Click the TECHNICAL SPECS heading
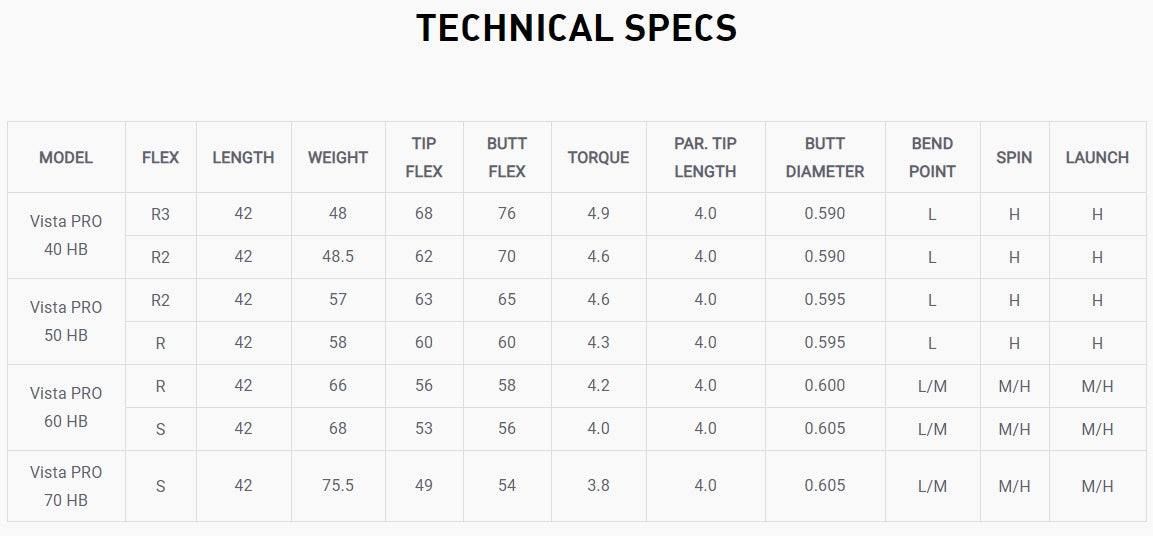Screen dimensions: 1153x536 pyautogui.click(x=576, y=29)
